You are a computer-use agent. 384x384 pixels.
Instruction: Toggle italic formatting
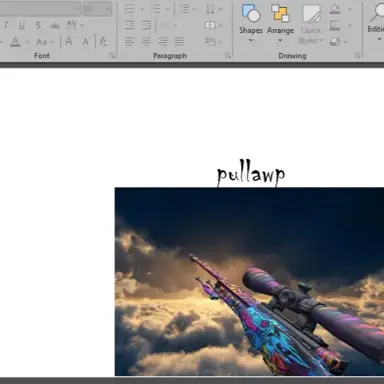point(6,25)
